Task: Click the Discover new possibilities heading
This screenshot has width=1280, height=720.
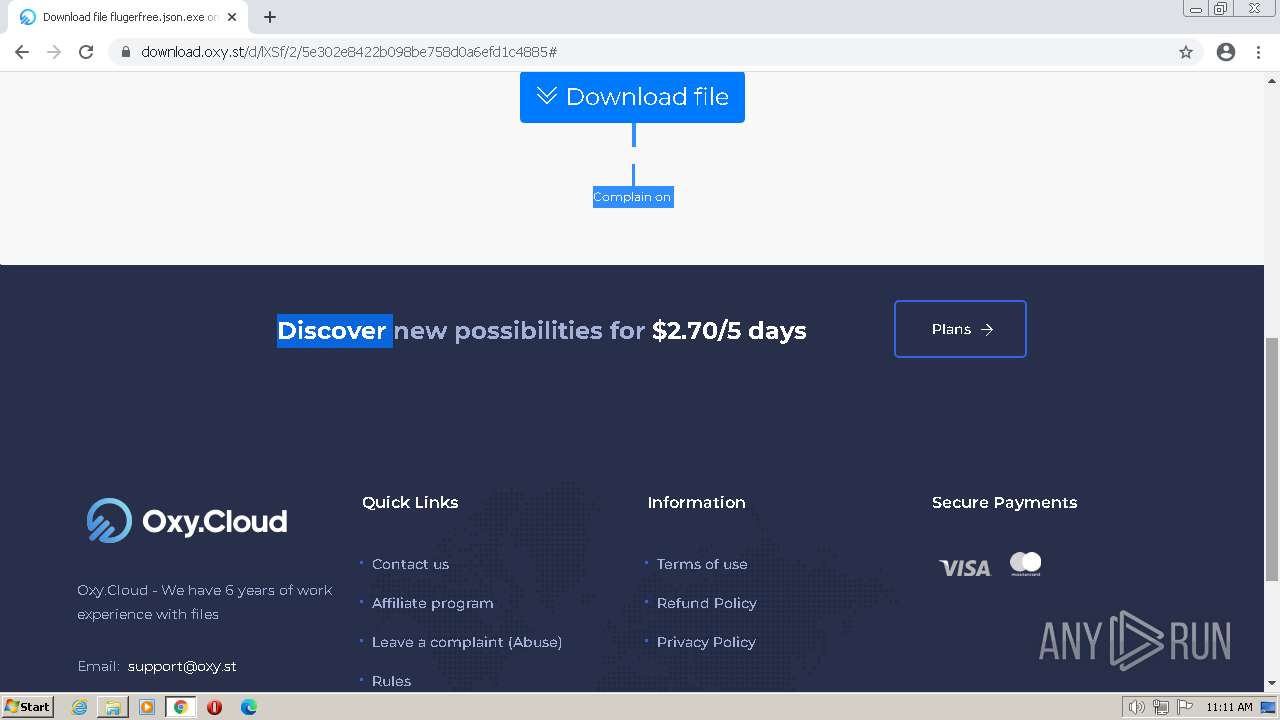Action: (541, 330)
